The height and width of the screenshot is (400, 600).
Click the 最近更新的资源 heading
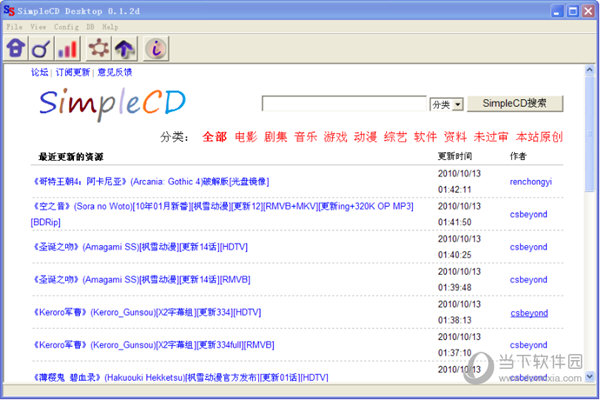pos(71,157)
